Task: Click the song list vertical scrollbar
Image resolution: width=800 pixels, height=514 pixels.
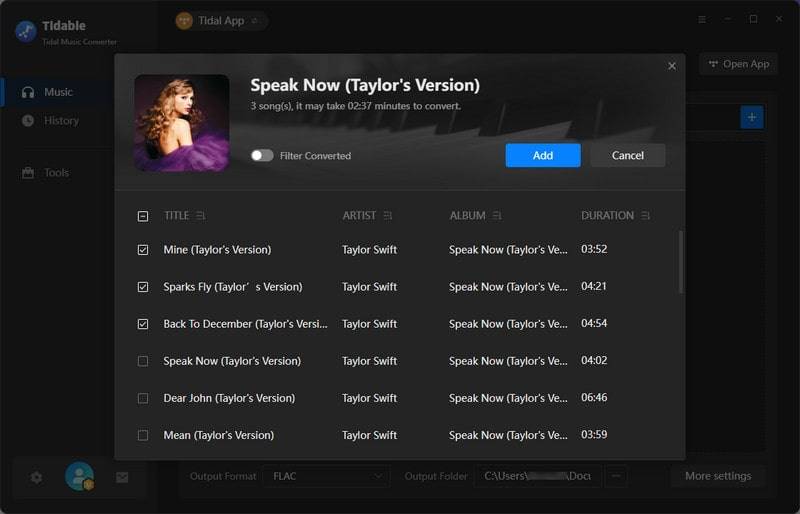Action: tap(681, 262)
